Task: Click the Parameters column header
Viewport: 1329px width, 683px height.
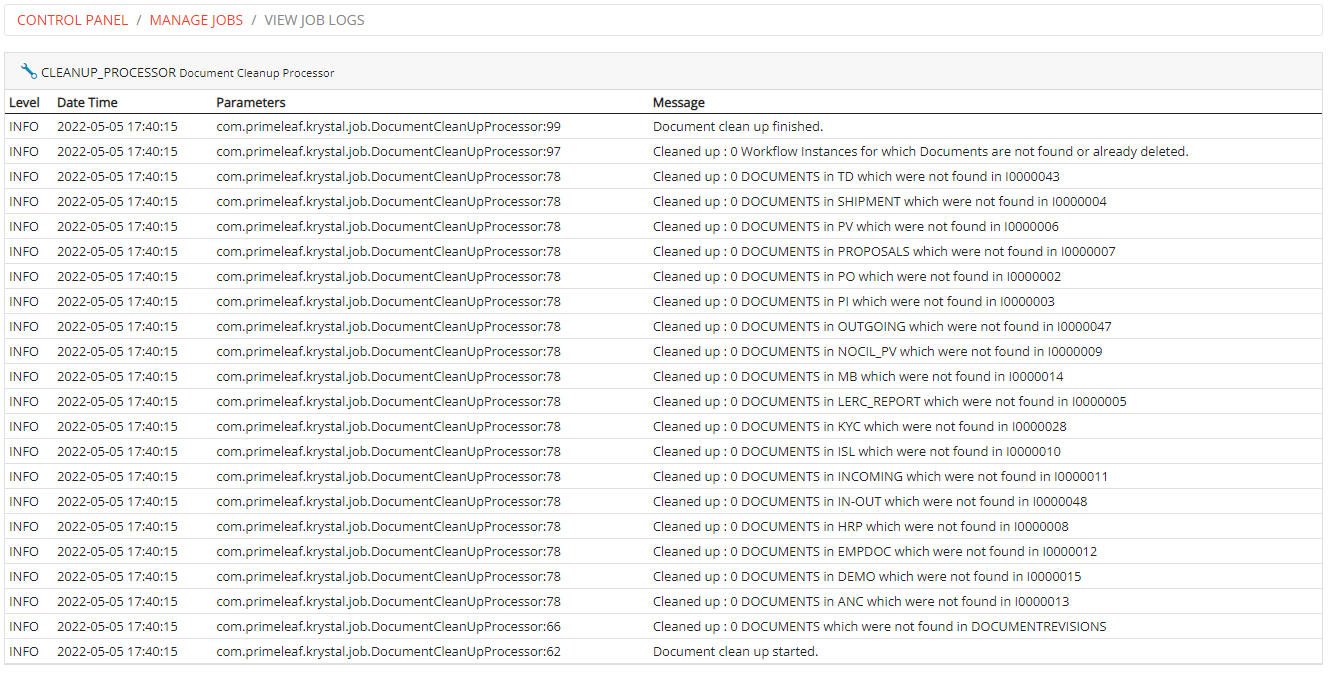Action: coord(249,102)
